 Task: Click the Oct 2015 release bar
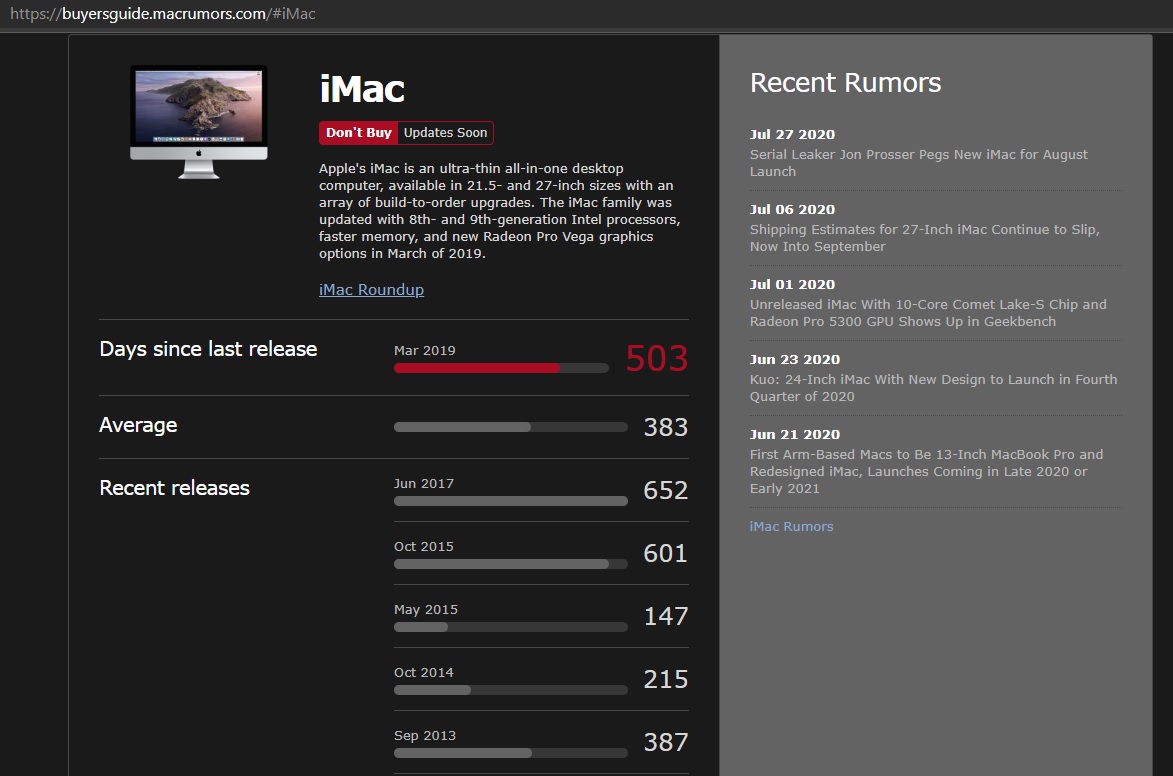point(511,564)
